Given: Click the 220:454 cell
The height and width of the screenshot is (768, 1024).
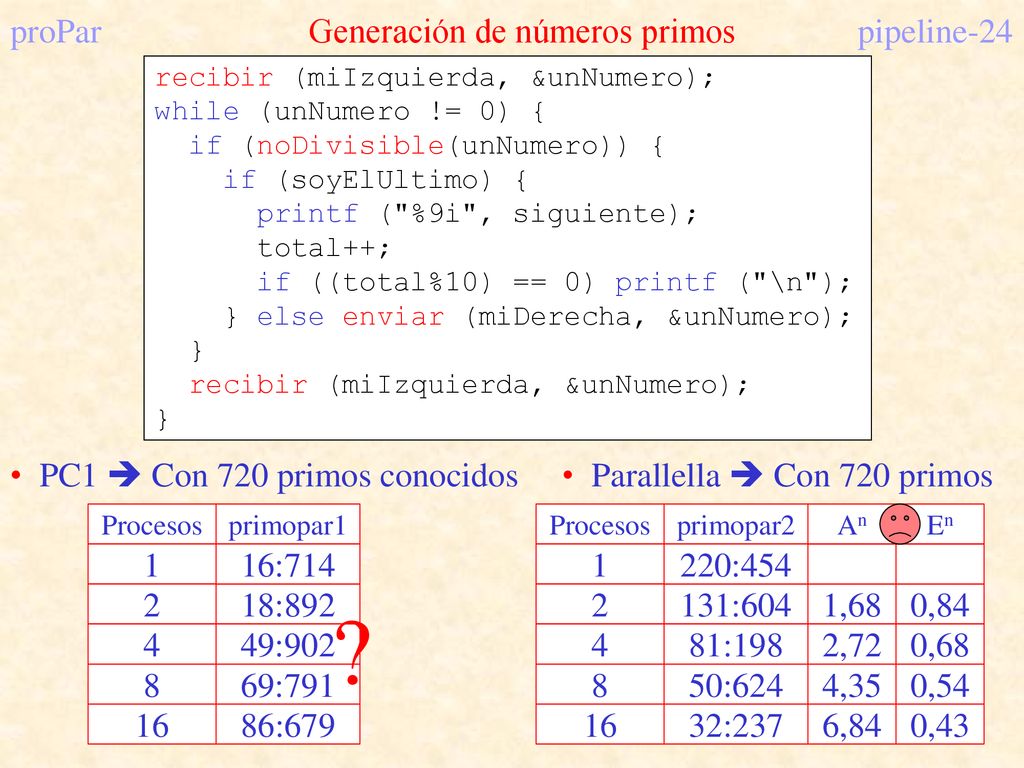Looking at the screenshot, I should point(735,565).
